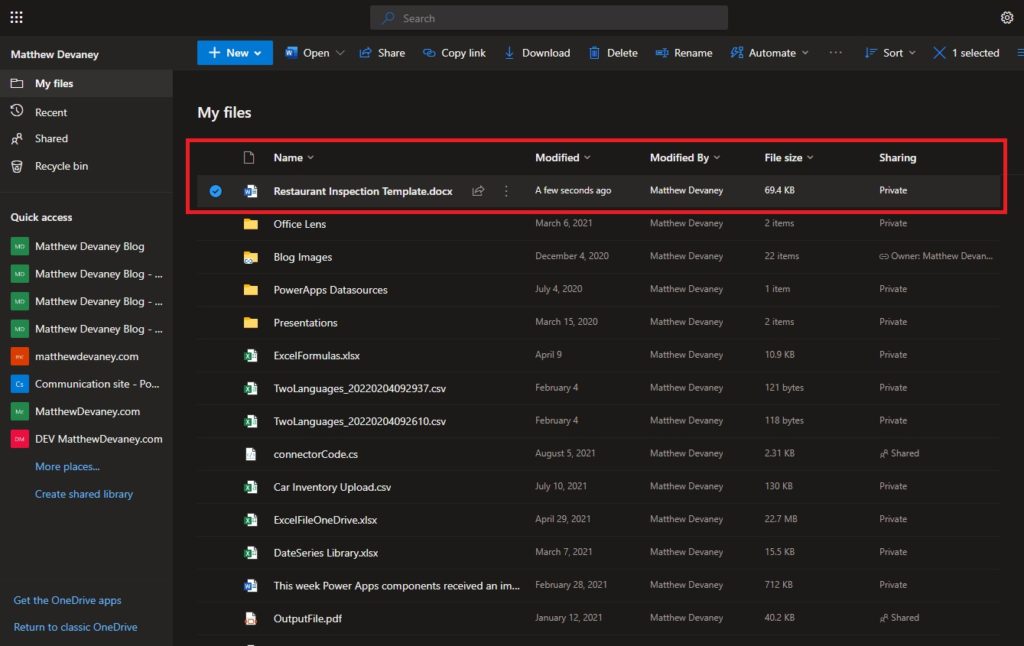Open the Automate dropdown menu
Image resolution: width=1024 pixels, height=646 pixels.
(769, 53)
